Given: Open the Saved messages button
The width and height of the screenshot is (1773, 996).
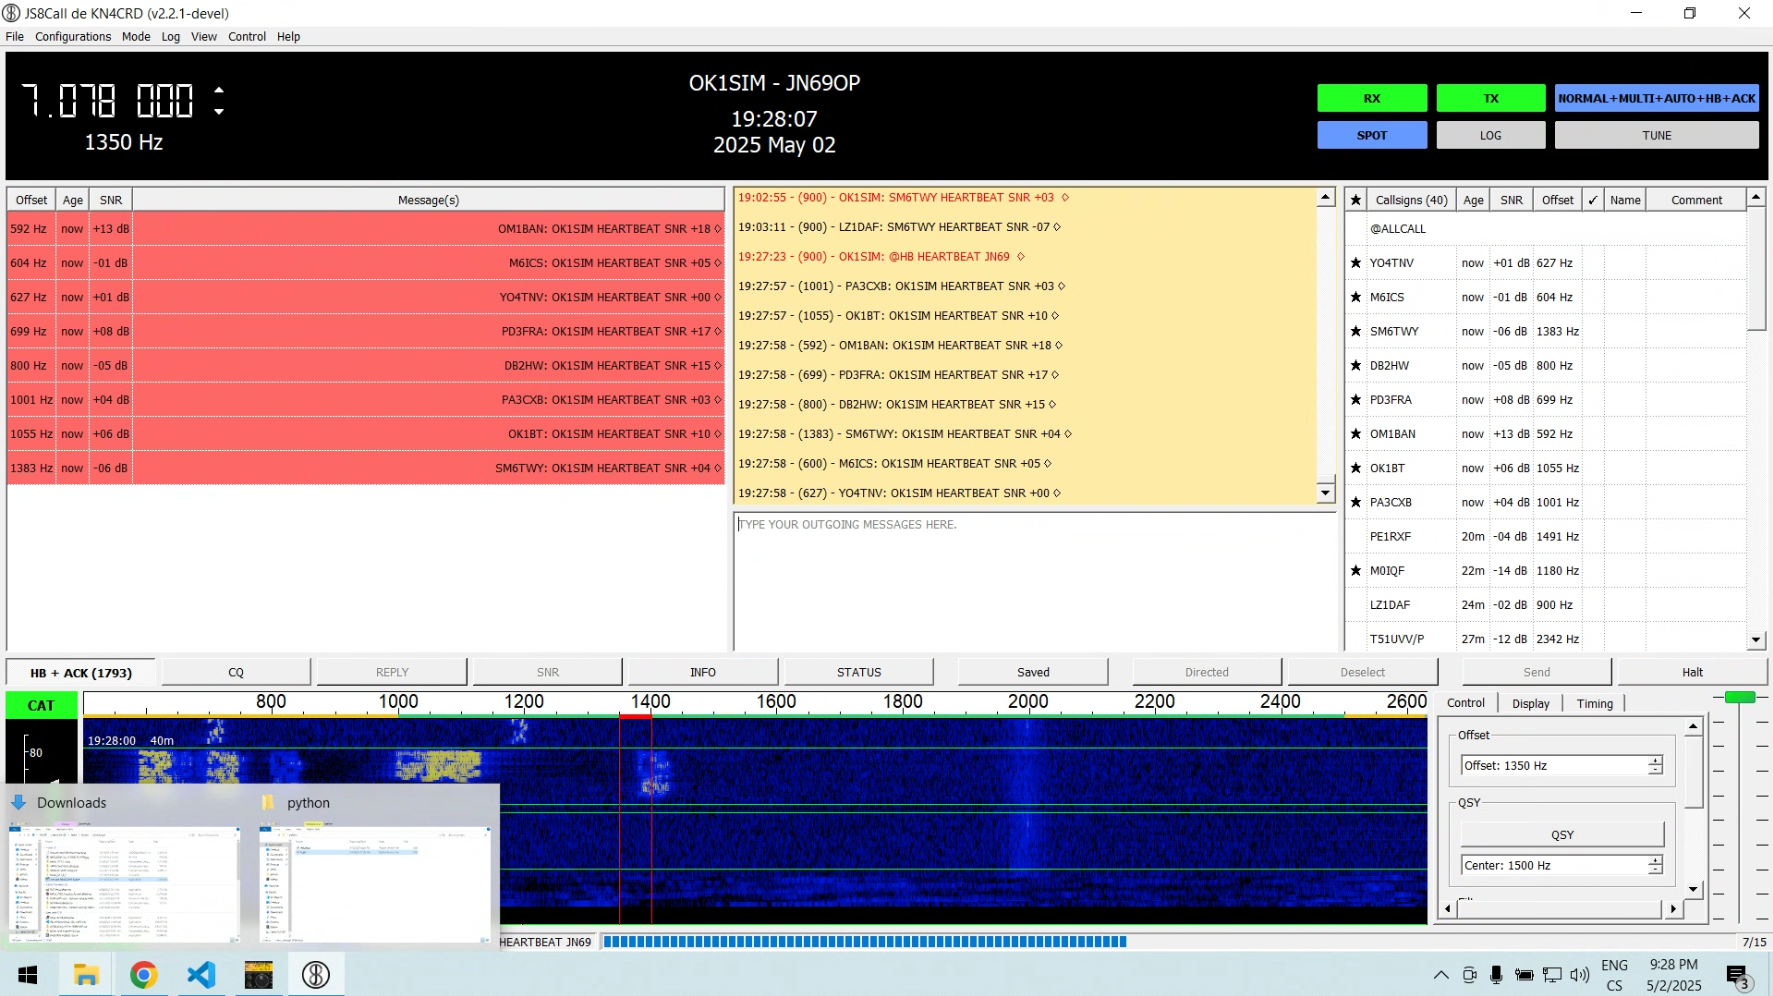Looking at the screenshot, I should click(1033, 673).
